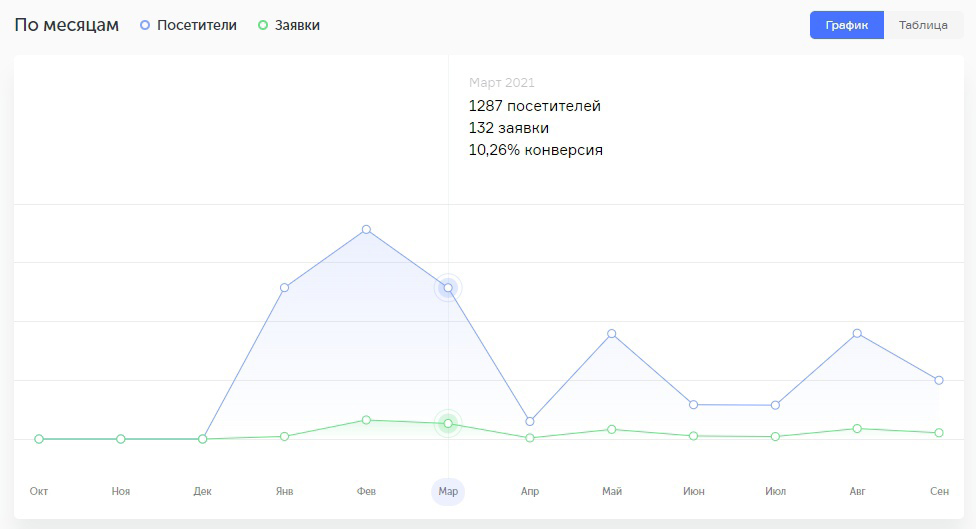The width and height of the screenshot is (976, 529).
Task: Select the Июл month label
Action: [776, 491]
